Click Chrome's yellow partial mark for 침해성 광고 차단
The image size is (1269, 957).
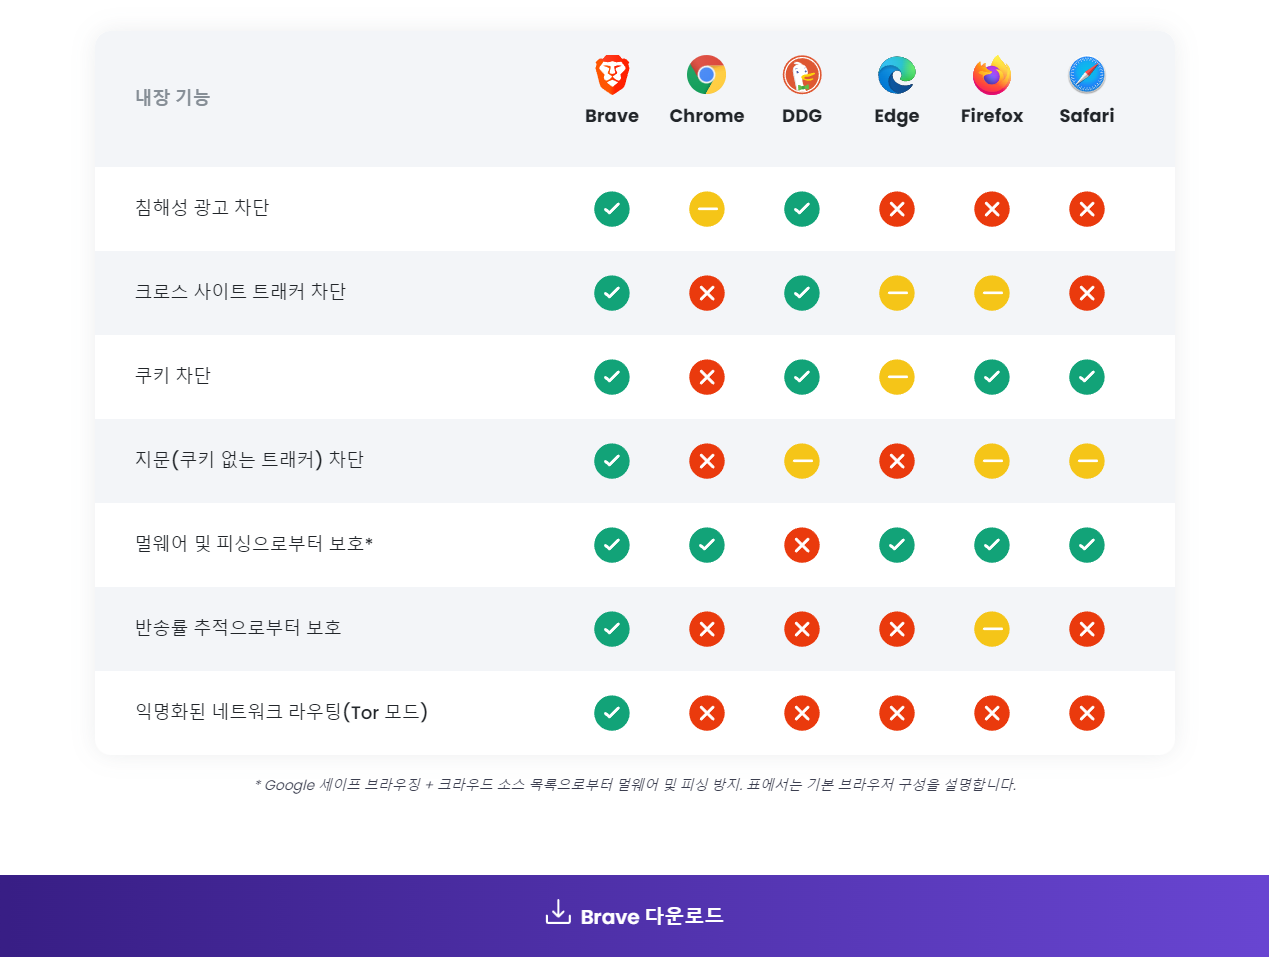click(707, 209)
